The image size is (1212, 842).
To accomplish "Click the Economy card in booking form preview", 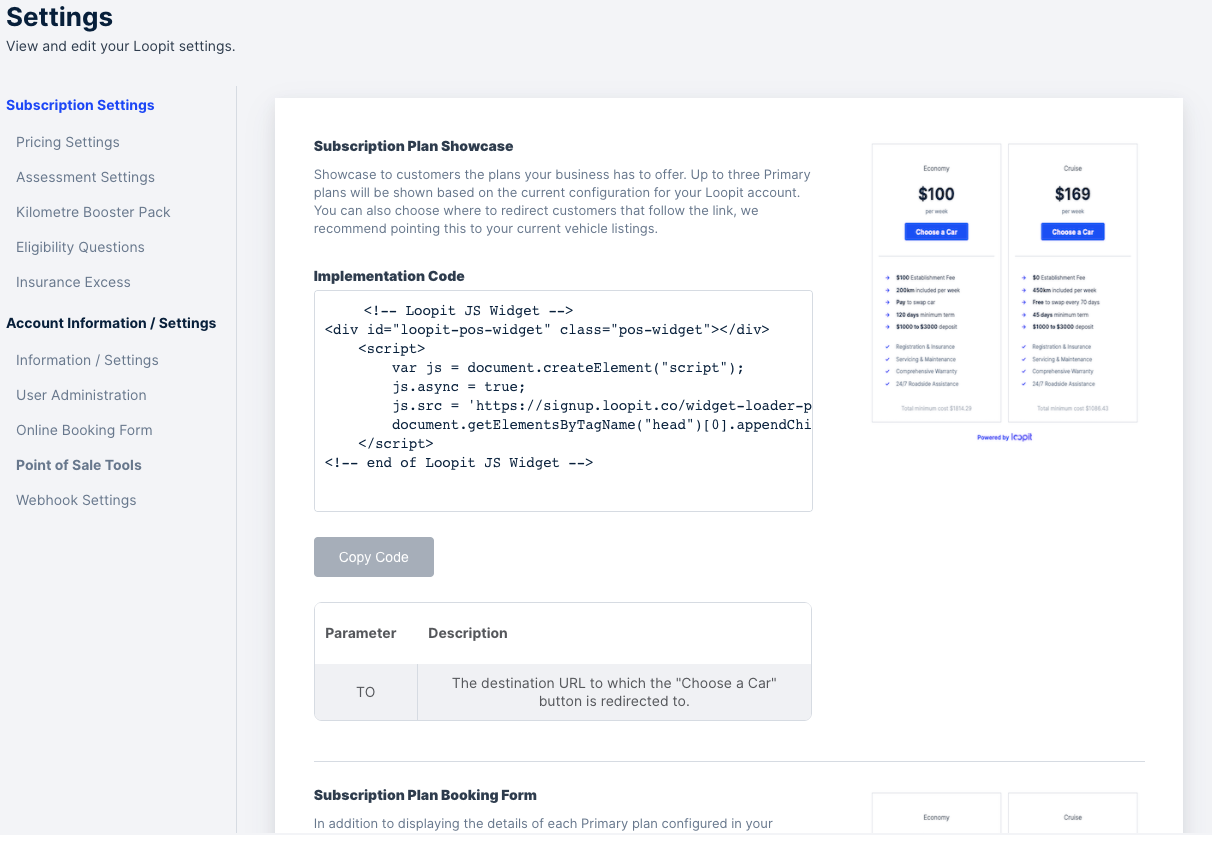I will 936,813.
